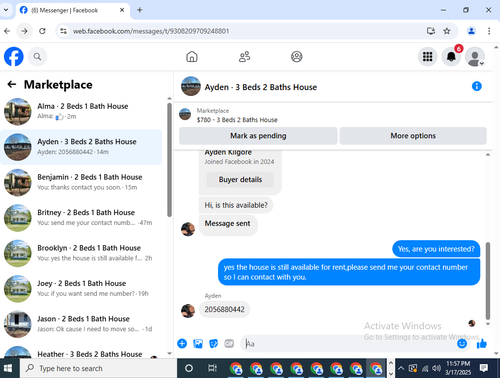Click the chat scroll up arrow
The height and width of the screenshot is (378, 500).
click(488, 155)
